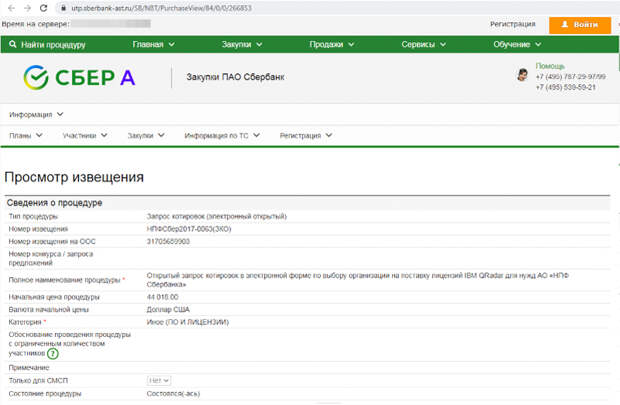Click value Запрос котировок (электронный открытый)
This screenshot has height=405, width=620.
pos(217,216)
